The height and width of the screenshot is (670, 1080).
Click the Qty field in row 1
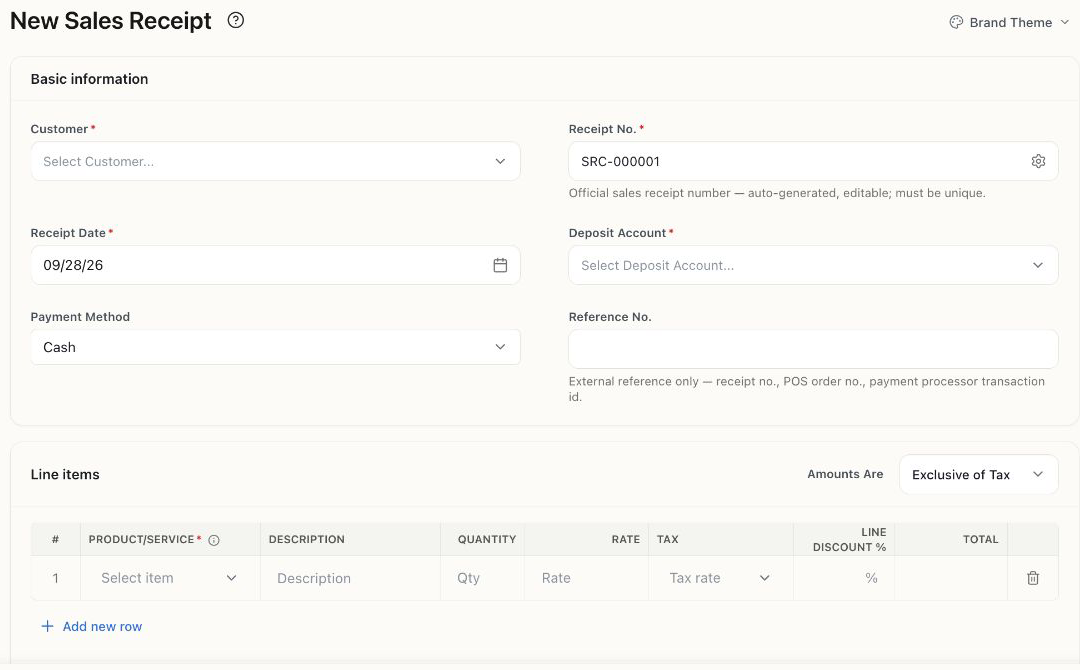tap(482, 578)
